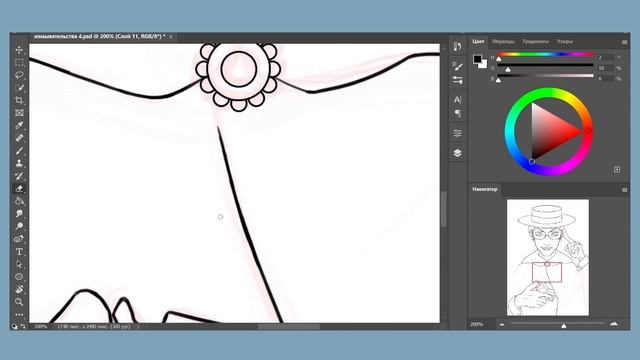
Task: Open the History panel icon
Action: pyautogui.click(x=457, y=47)
